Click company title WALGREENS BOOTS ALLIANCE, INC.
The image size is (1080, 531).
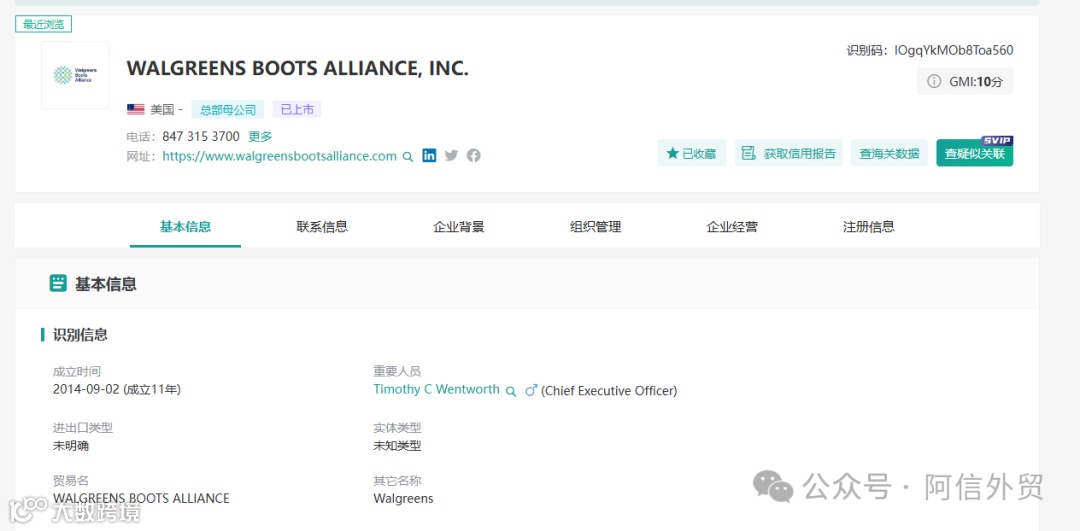(x=298, y=69)
